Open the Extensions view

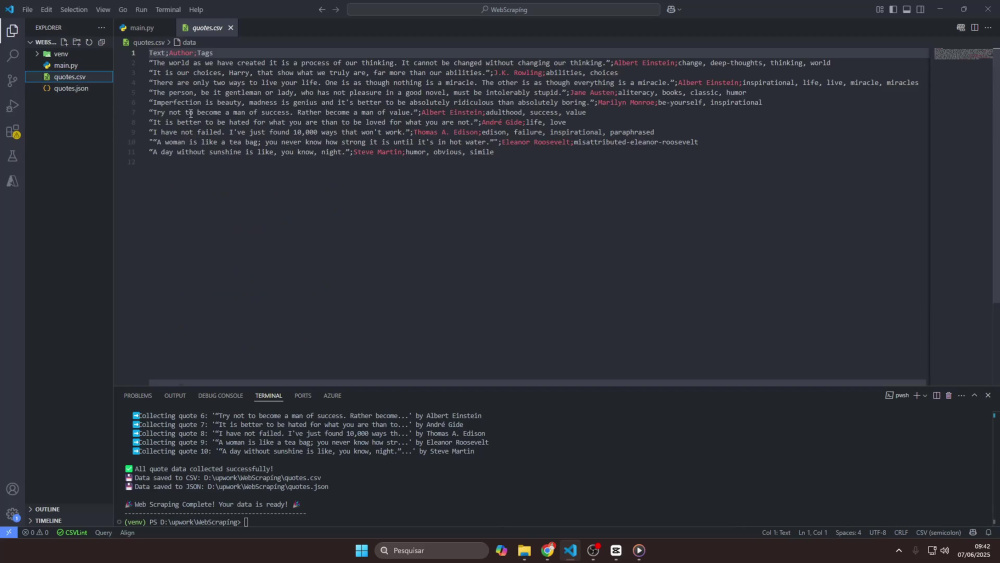[x=12, y=131]
